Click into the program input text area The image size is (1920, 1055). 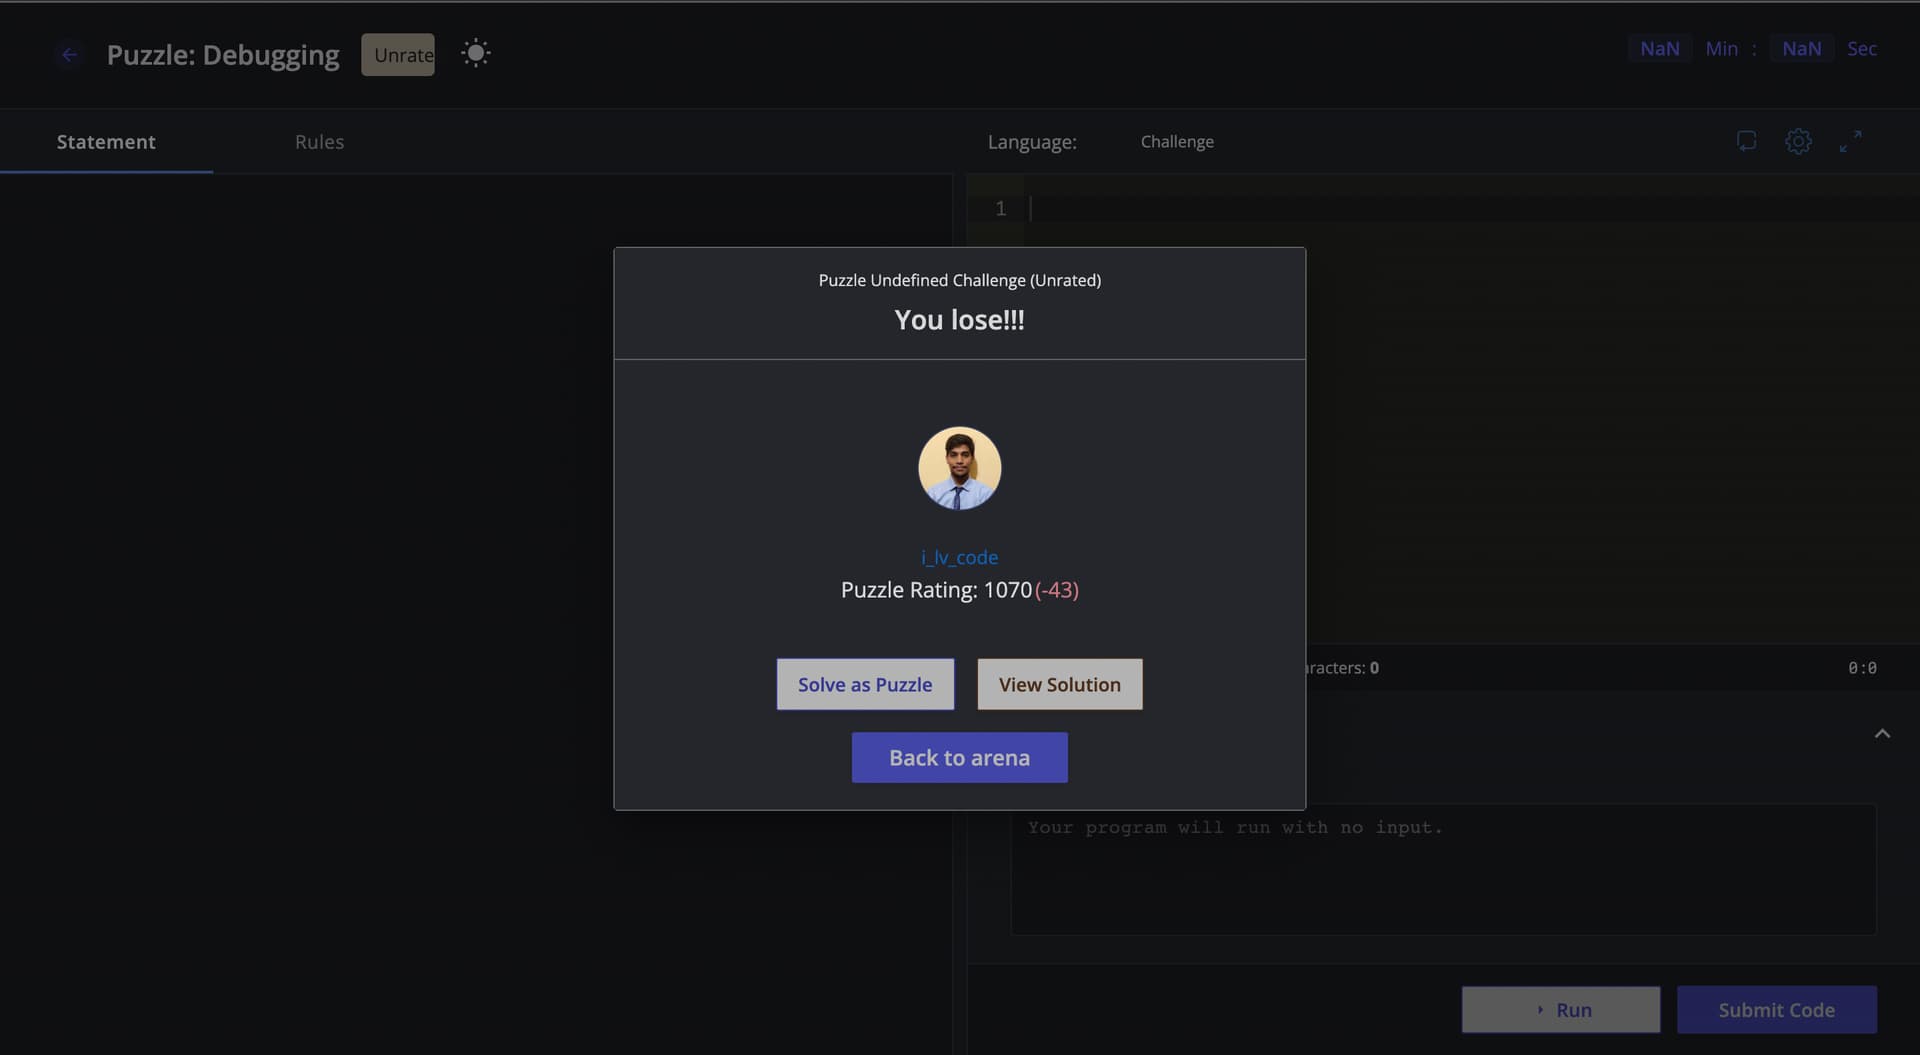[1443, 869]
